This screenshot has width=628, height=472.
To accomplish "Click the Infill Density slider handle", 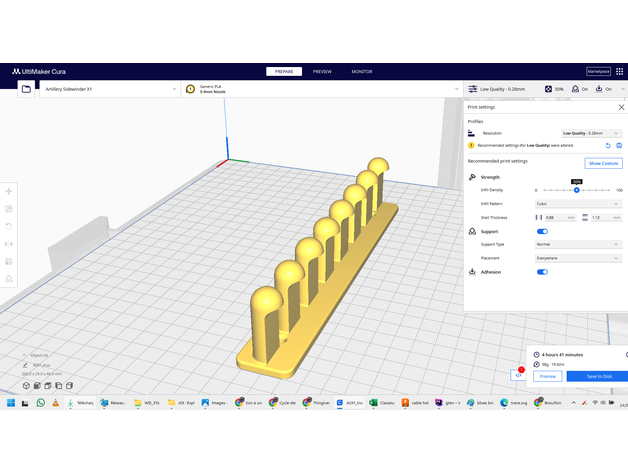I will coord(577,190).
